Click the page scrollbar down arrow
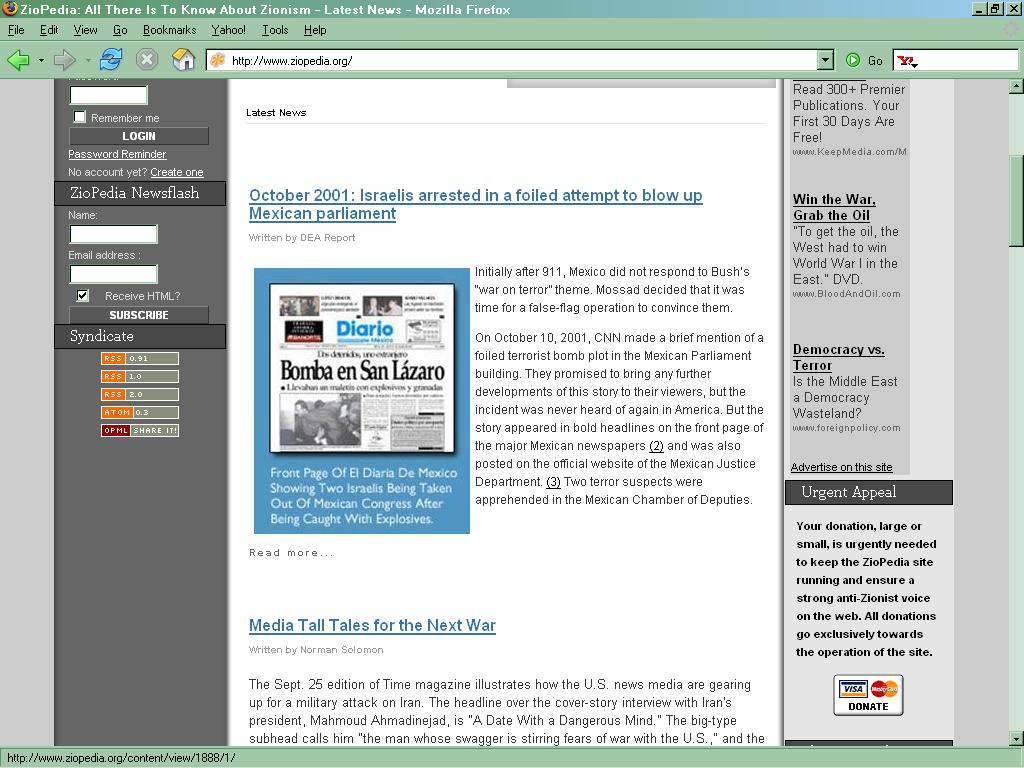1024x768 pixels. (x=1016, y=739)
